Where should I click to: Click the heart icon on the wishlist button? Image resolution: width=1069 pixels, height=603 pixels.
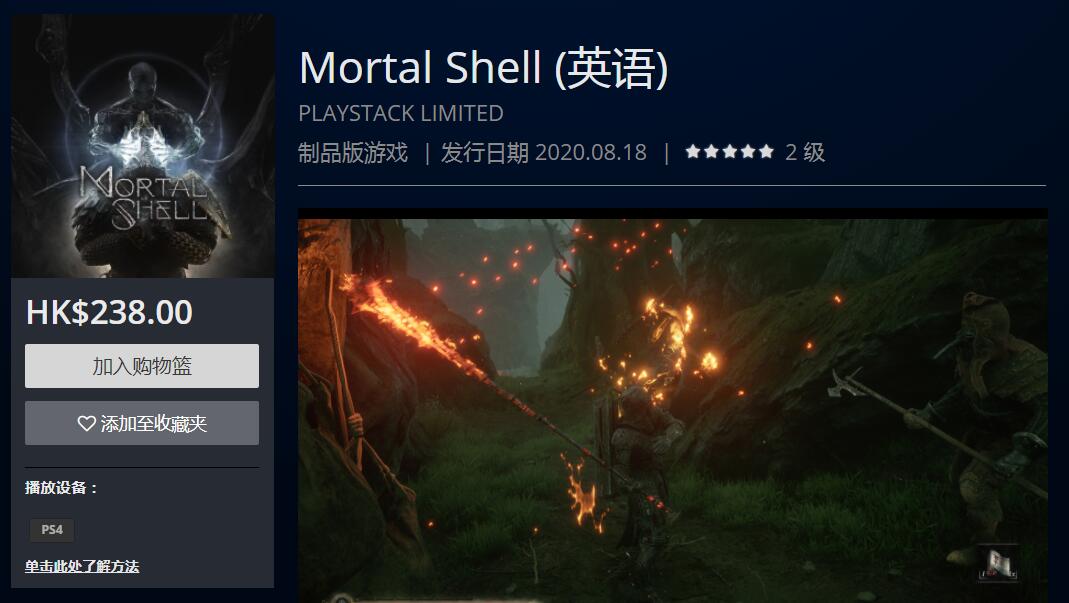pos(87,424)
